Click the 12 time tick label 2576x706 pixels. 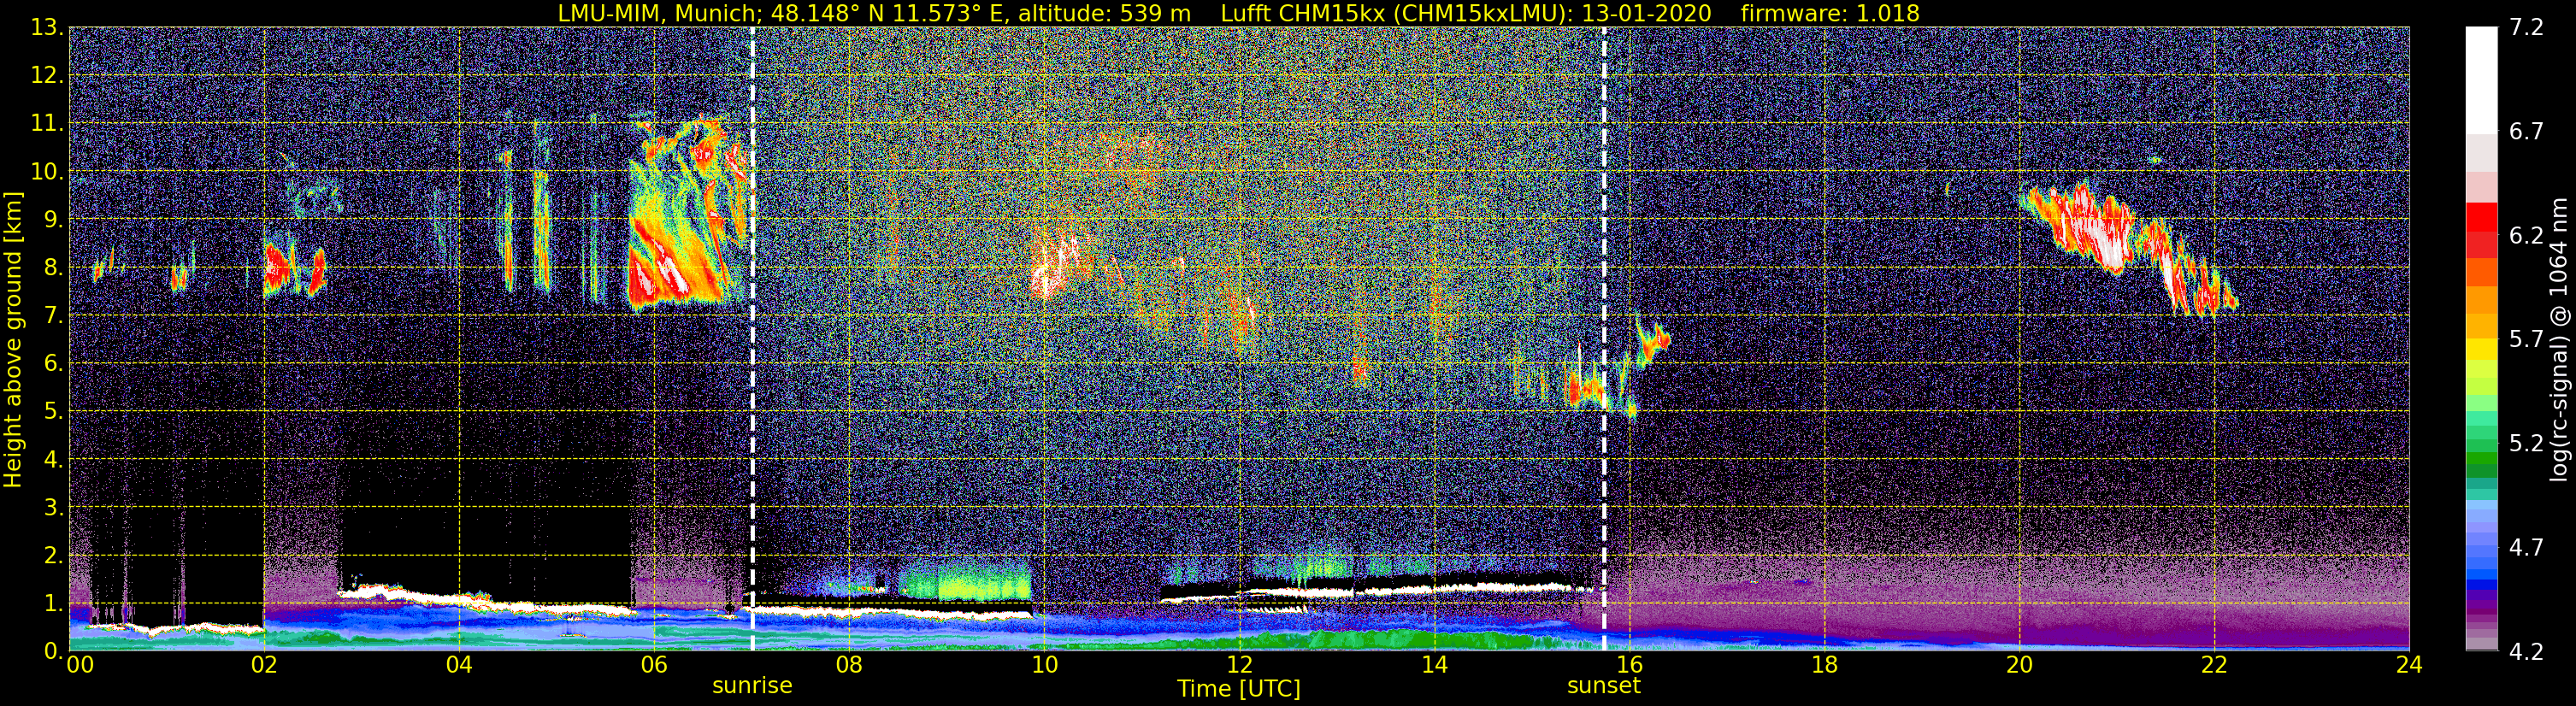click(x=1239, y=666)
